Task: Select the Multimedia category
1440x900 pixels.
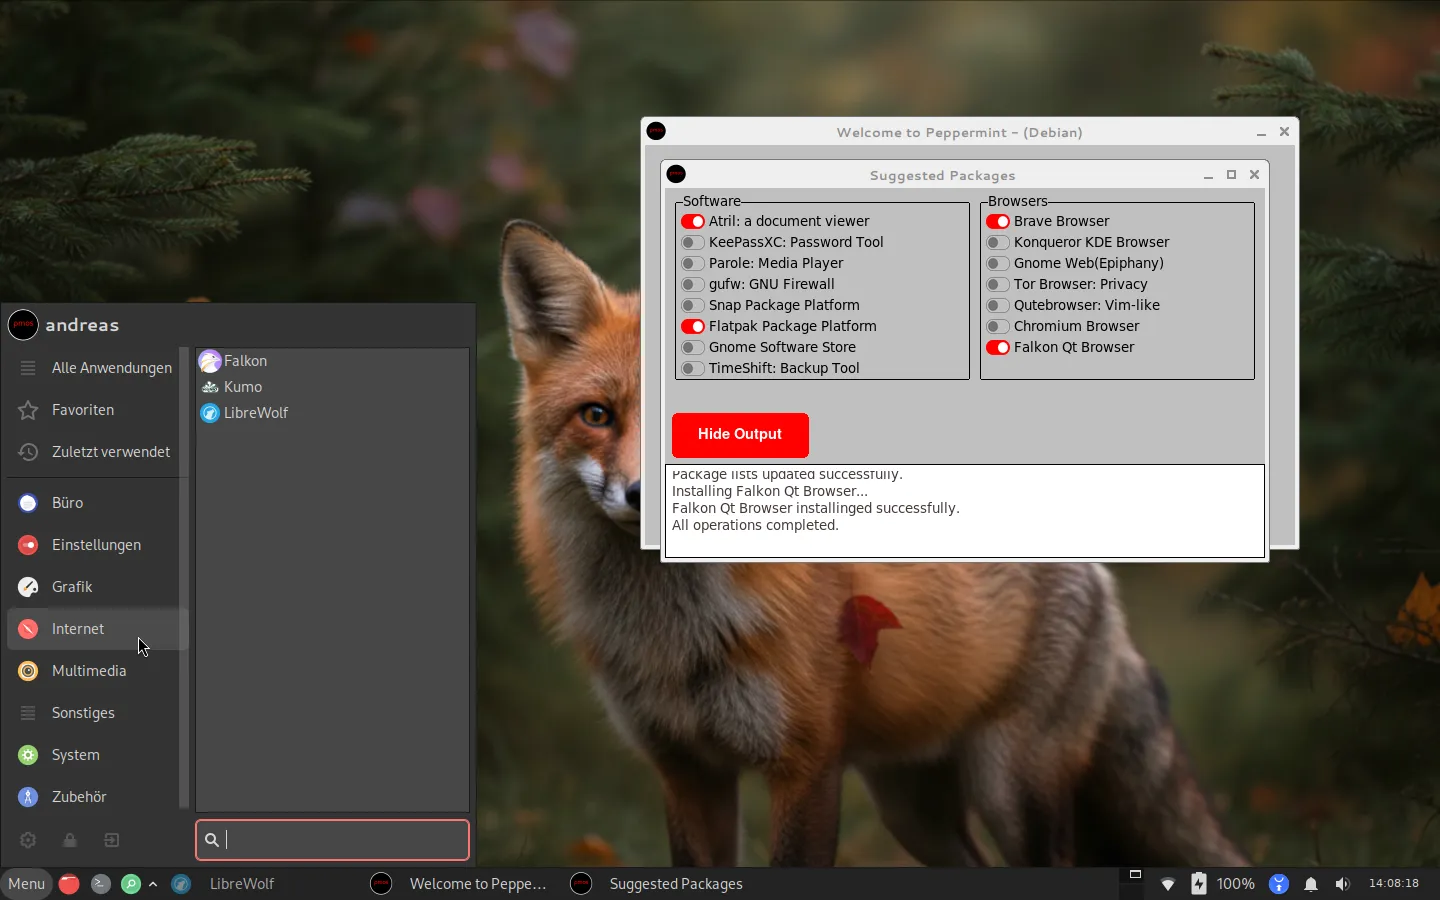Action: pos(89,671)
